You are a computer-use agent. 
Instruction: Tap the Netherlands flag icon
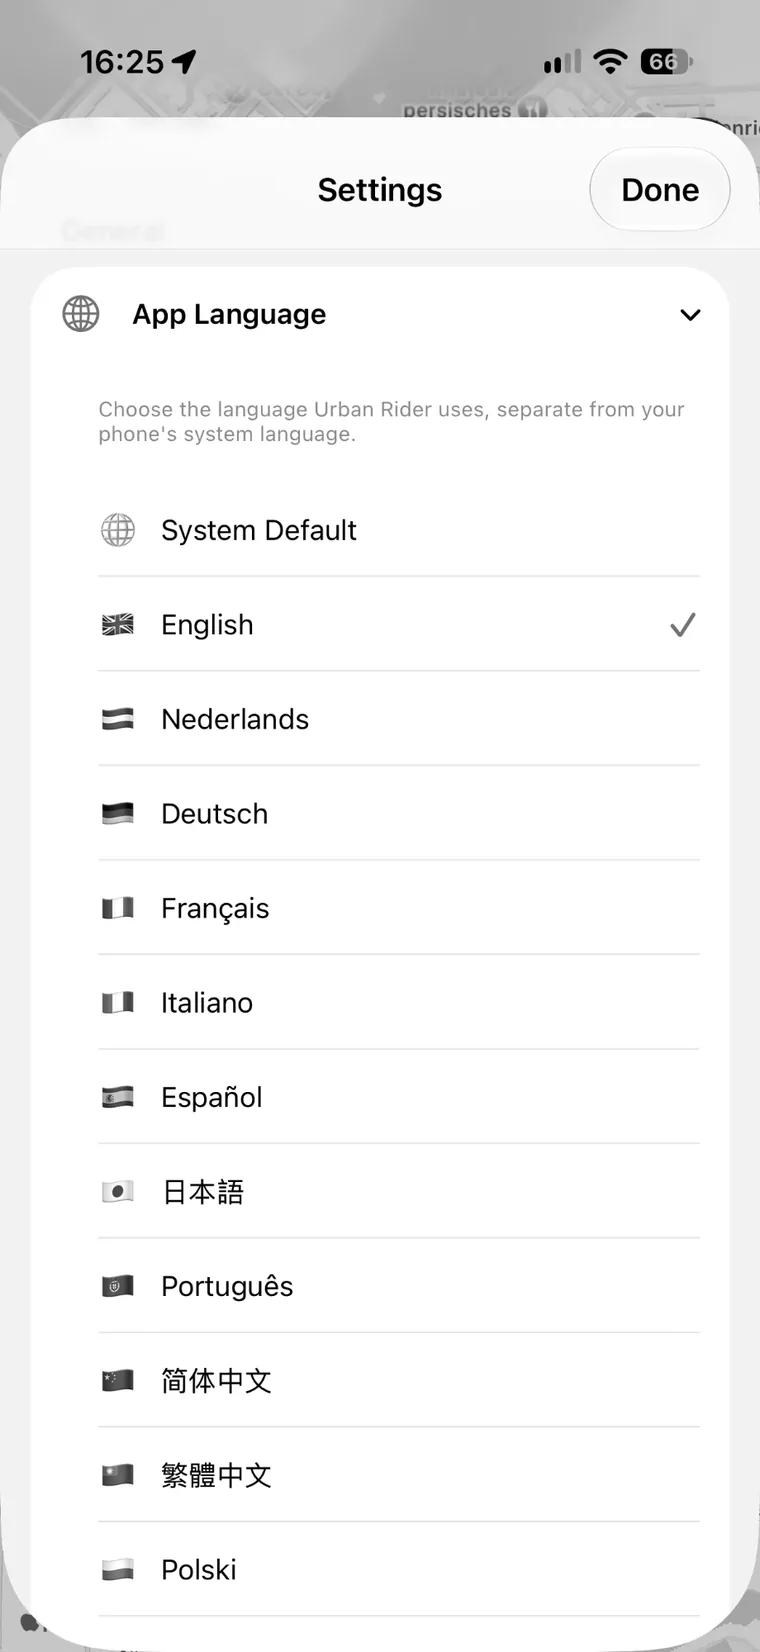pyautogui.click(x=118, y=719)
